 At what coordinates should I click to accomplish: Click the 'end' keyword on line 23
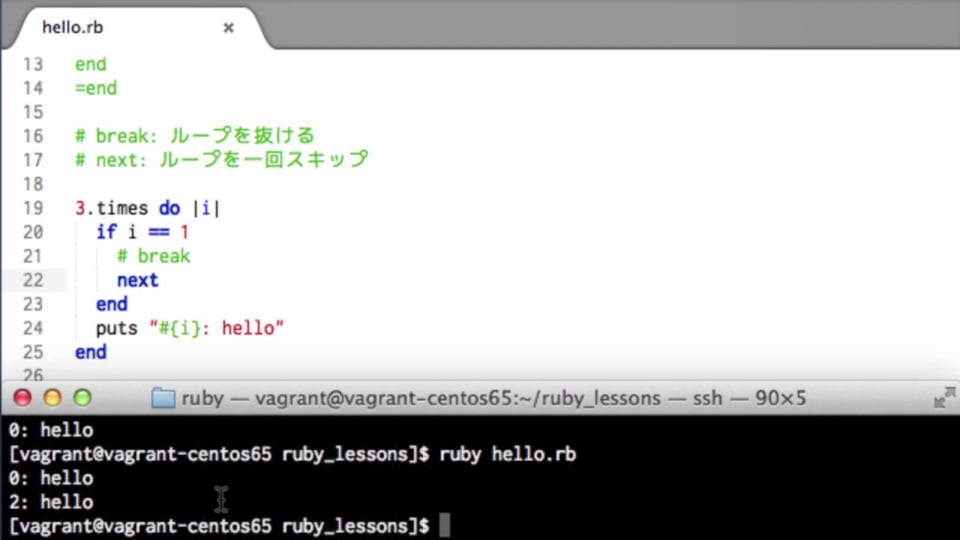pyautogui.click(x=112, y=304)
